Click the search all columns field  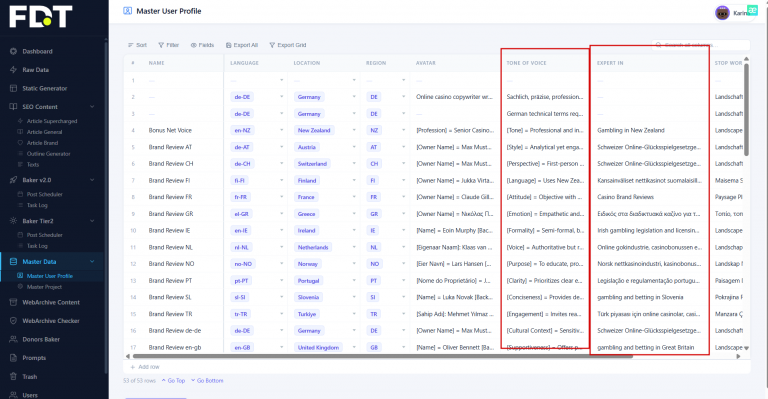tap(700, 45)
